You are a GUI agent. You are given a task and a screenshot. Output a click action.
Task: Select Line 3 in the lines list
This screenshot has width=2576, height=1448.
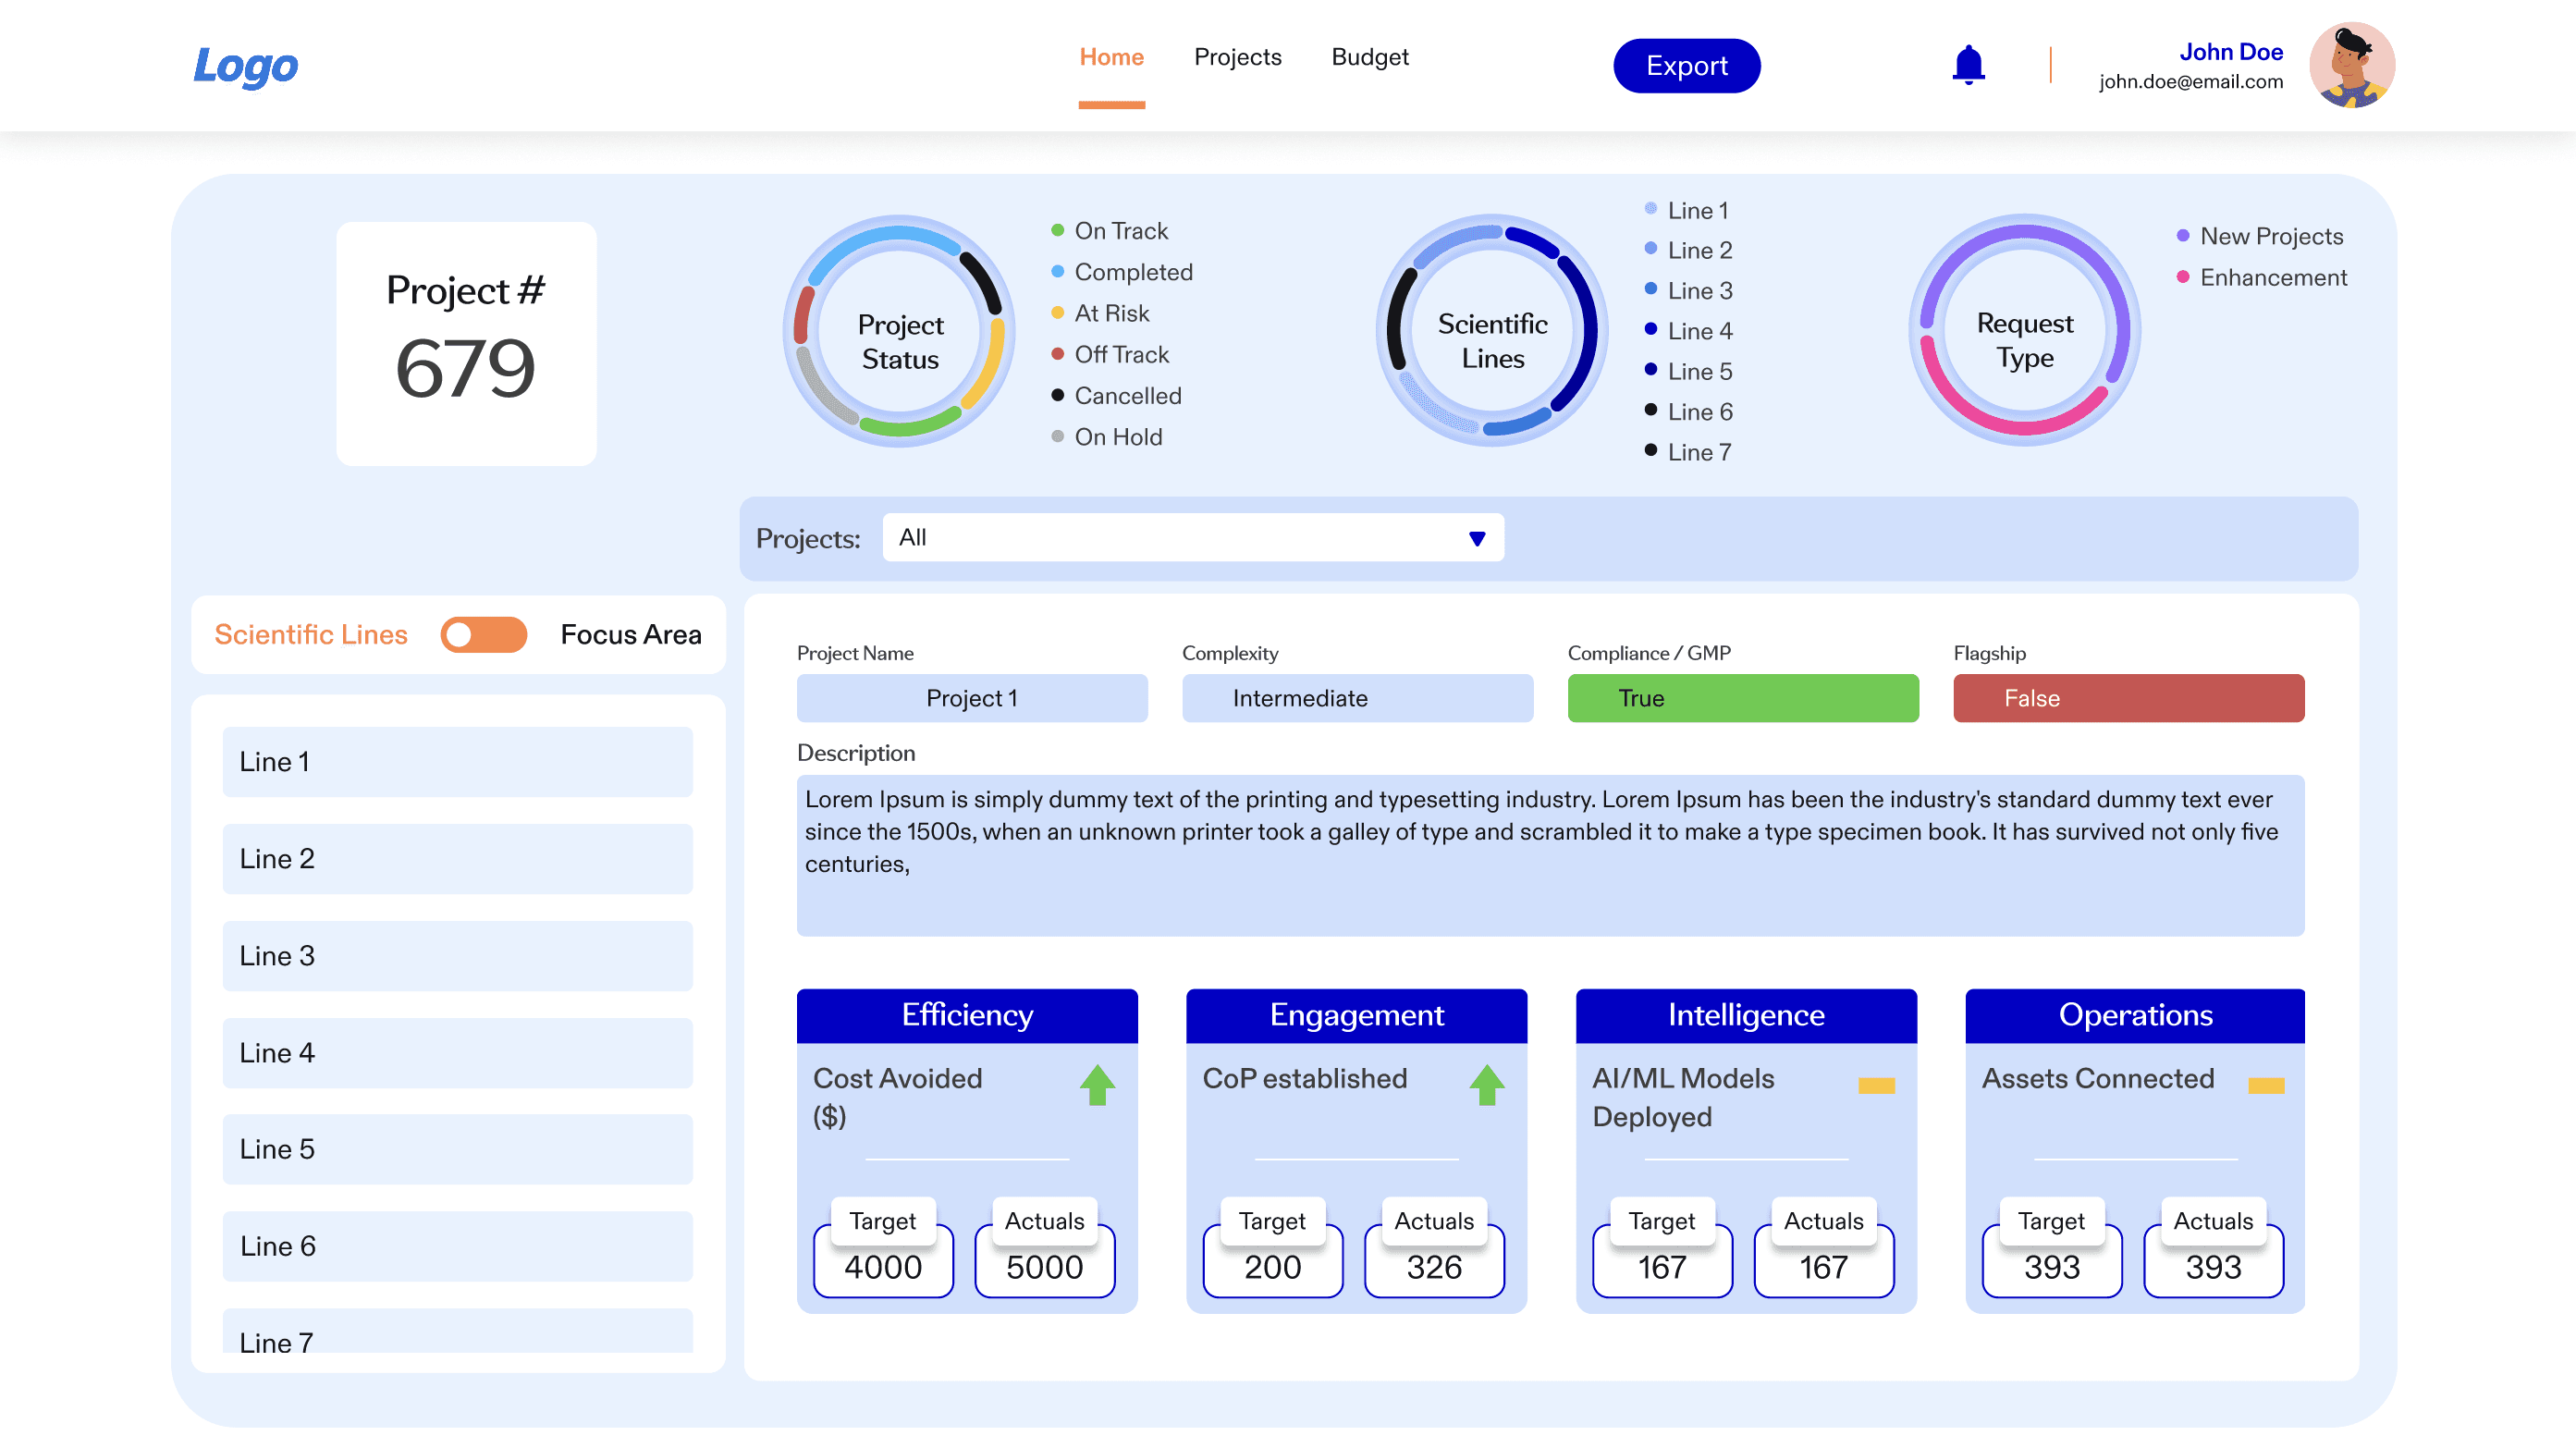pyautogui.click(x=457, y=955)
